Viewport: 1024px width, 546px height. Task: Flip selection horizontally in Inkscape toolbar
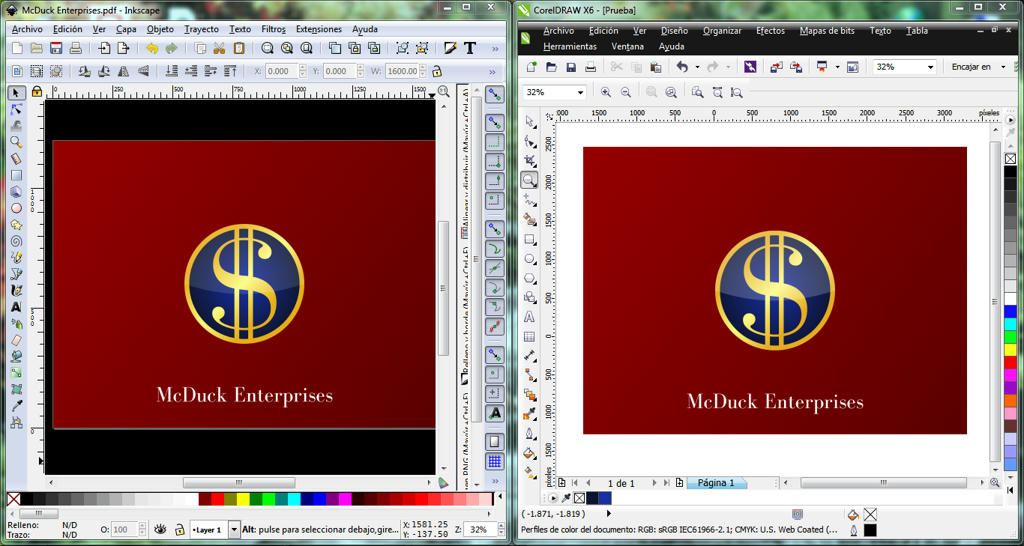(124, 71)
